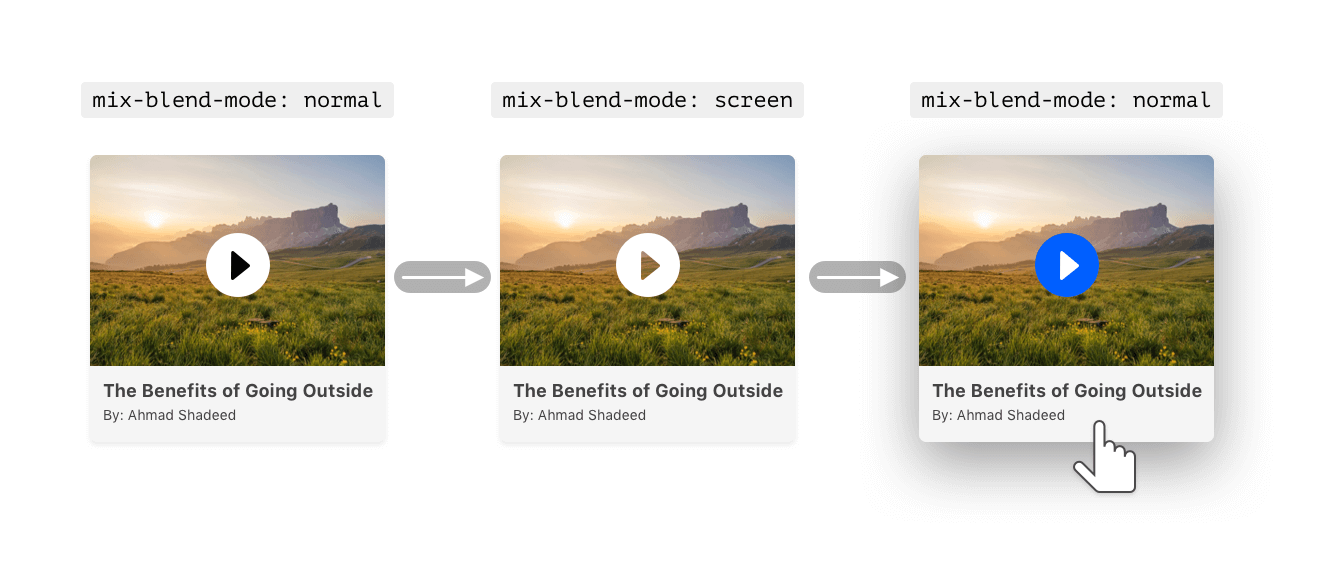Click the 'mix-blend-mode: normal' label above the third card
Viewport: 1323px width, 563px height.
(1066, 100)
